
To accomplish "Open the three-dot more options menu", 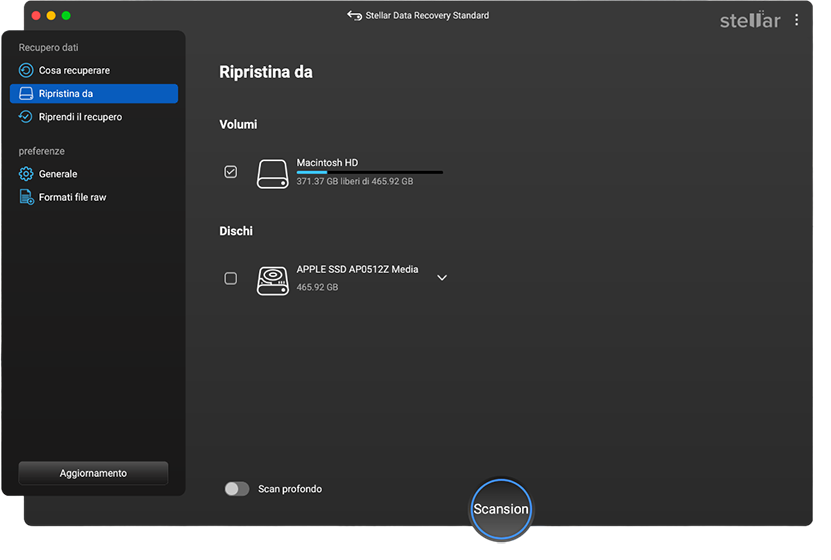I will pos(796,20).
